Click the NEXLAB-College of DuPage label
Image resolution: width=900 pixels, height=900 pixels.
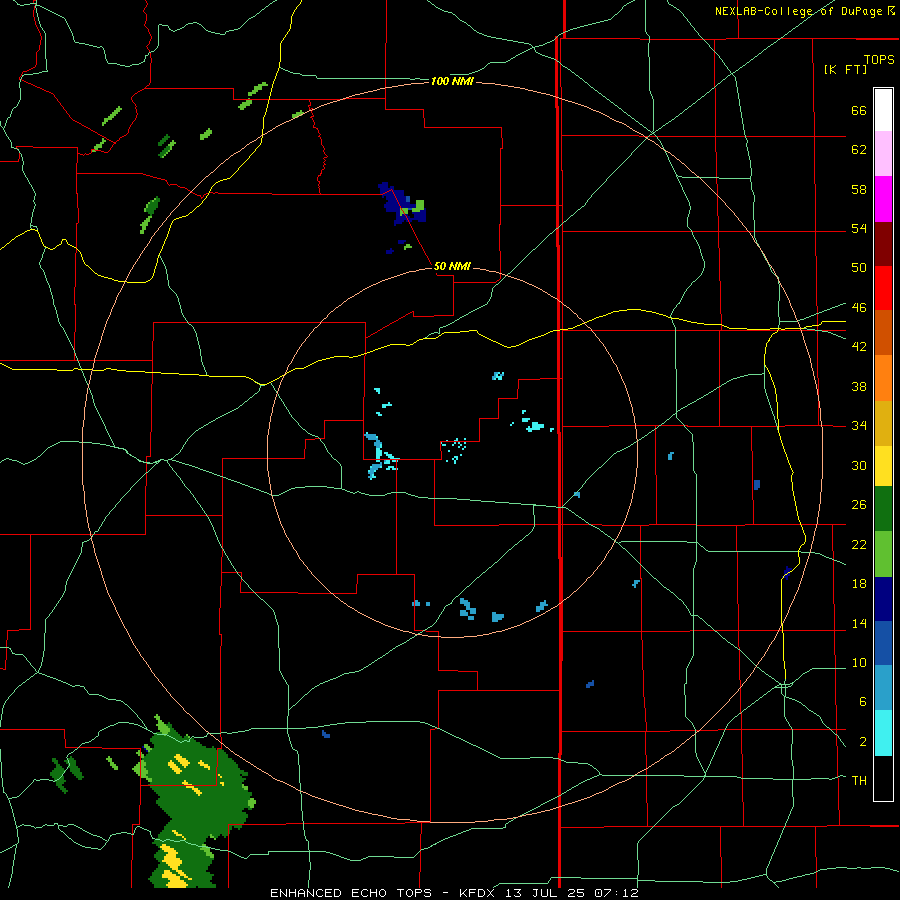point(798,11)
